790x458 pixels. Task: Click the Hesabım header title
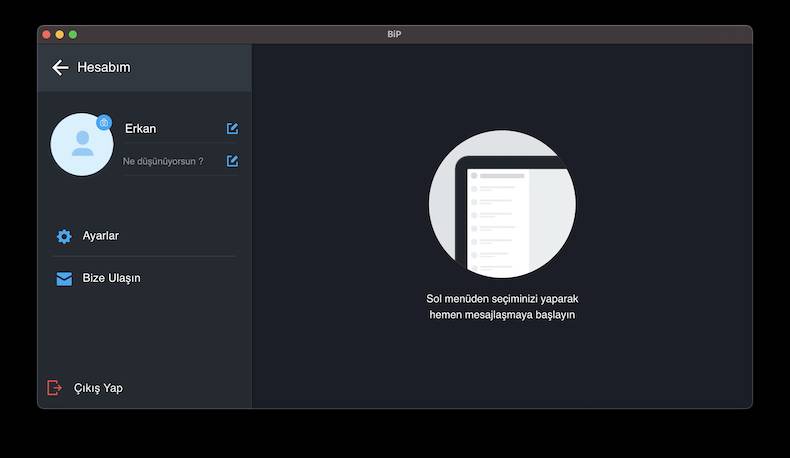click(104, 68)
